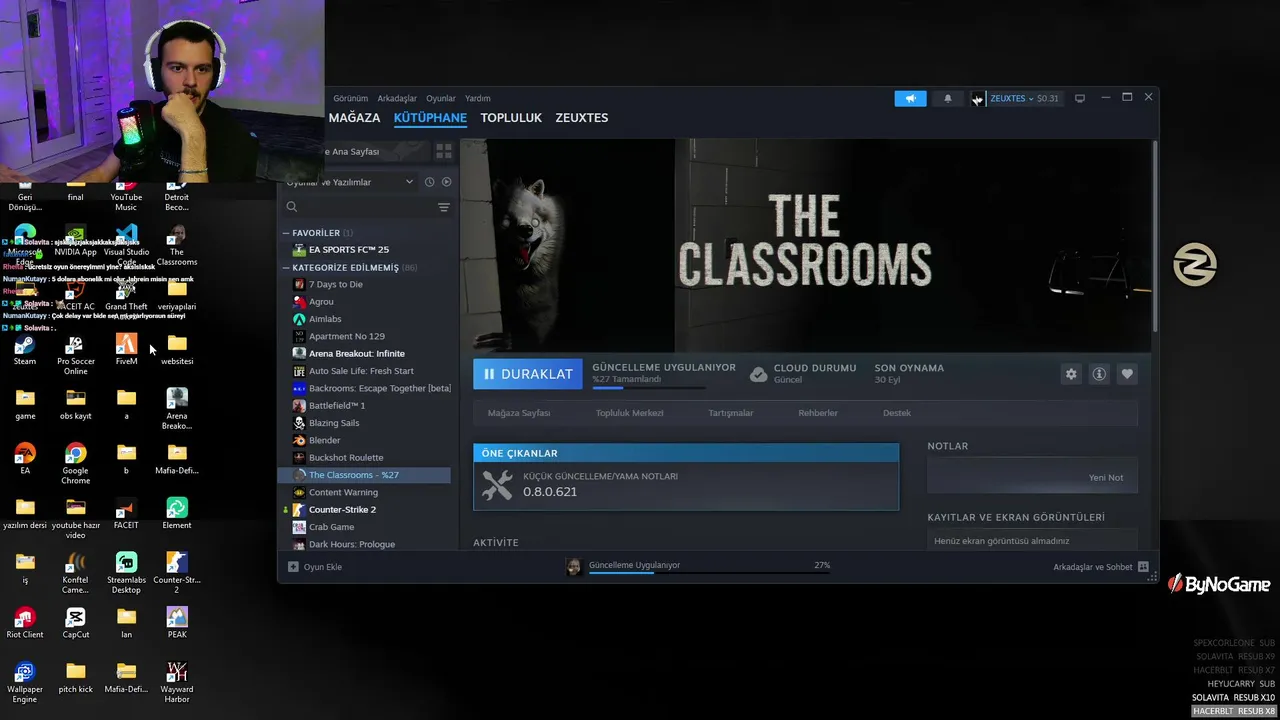The width and height of the screenshot is (1280, 720).
Task: Favorite The Classrooms with heart icon
Action: [x=1127, y=374]
